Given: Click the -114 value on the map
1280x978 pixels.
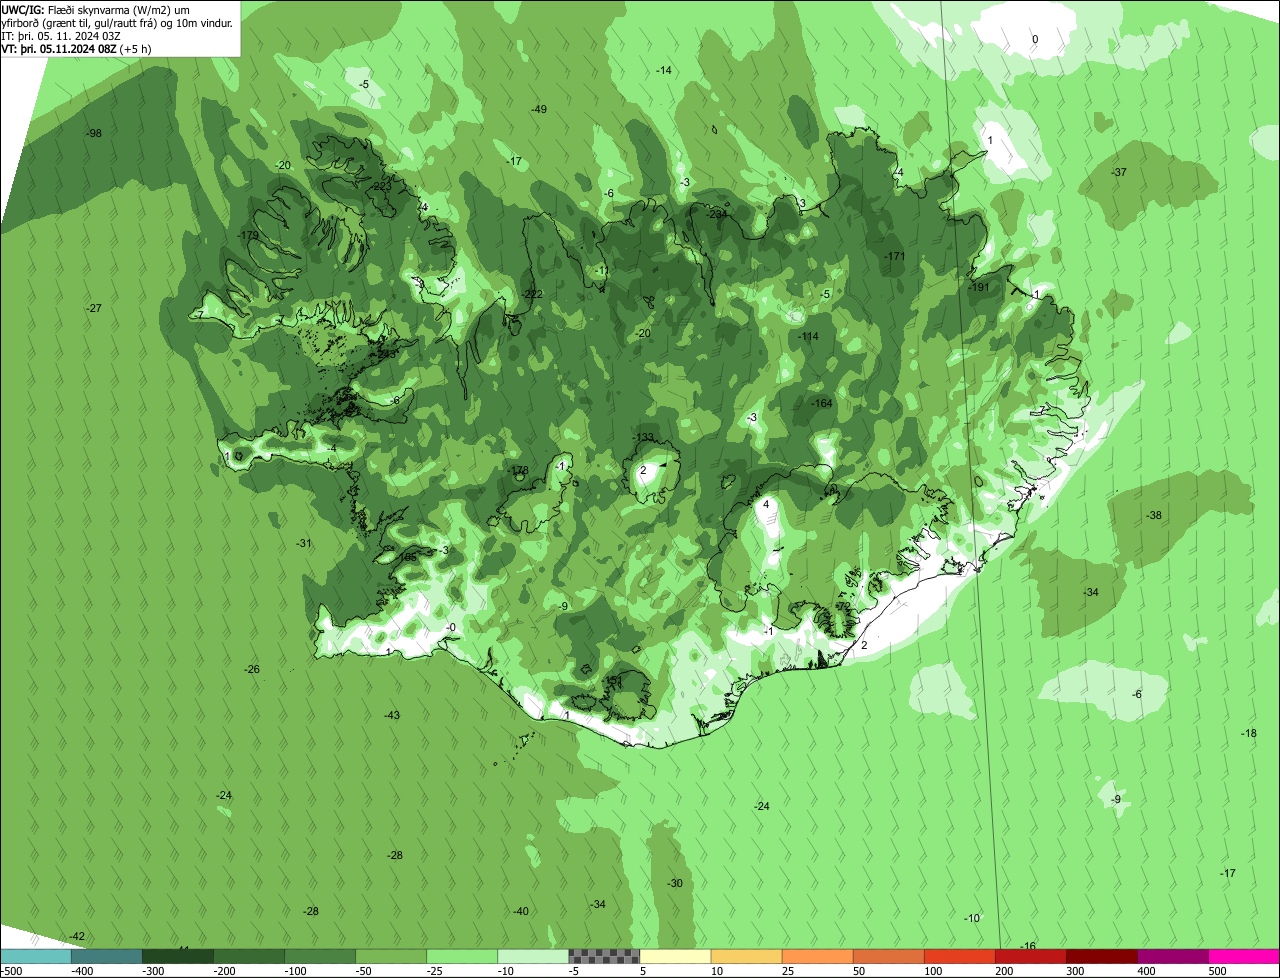Looking at the screenshot, I should (808, 336).
